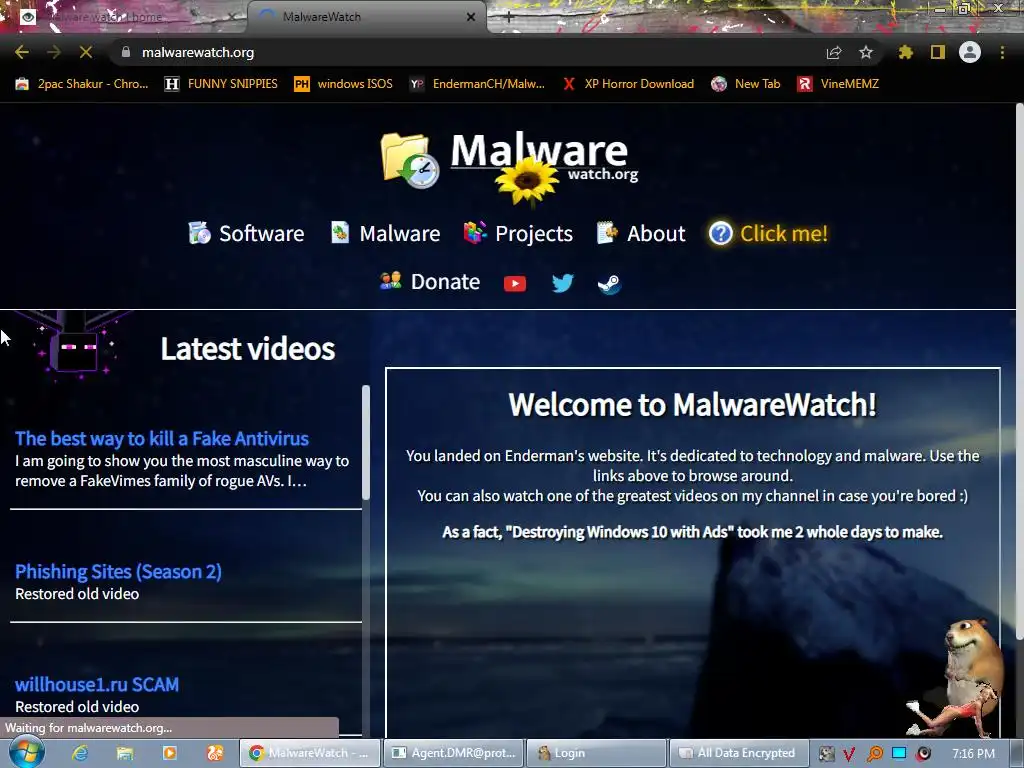Click the red V tray icon

pyautogui.click(x=849, y=754)
